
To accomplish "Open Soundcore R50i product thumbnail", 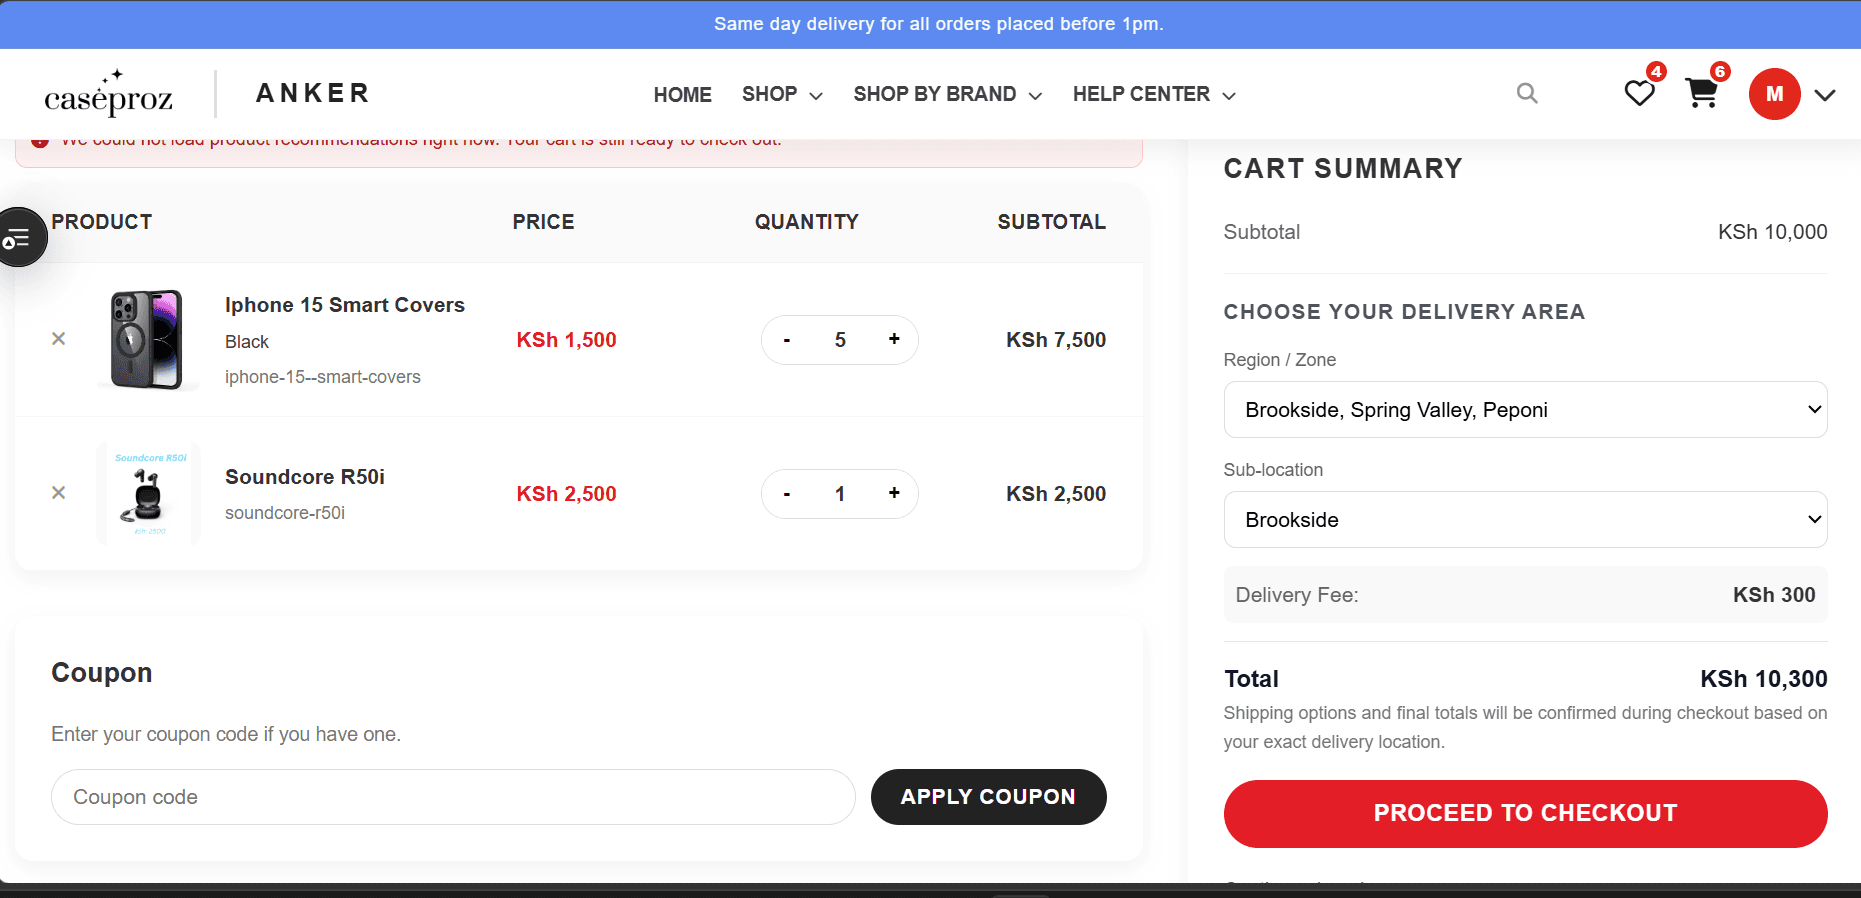I will [x=148, y=493].
